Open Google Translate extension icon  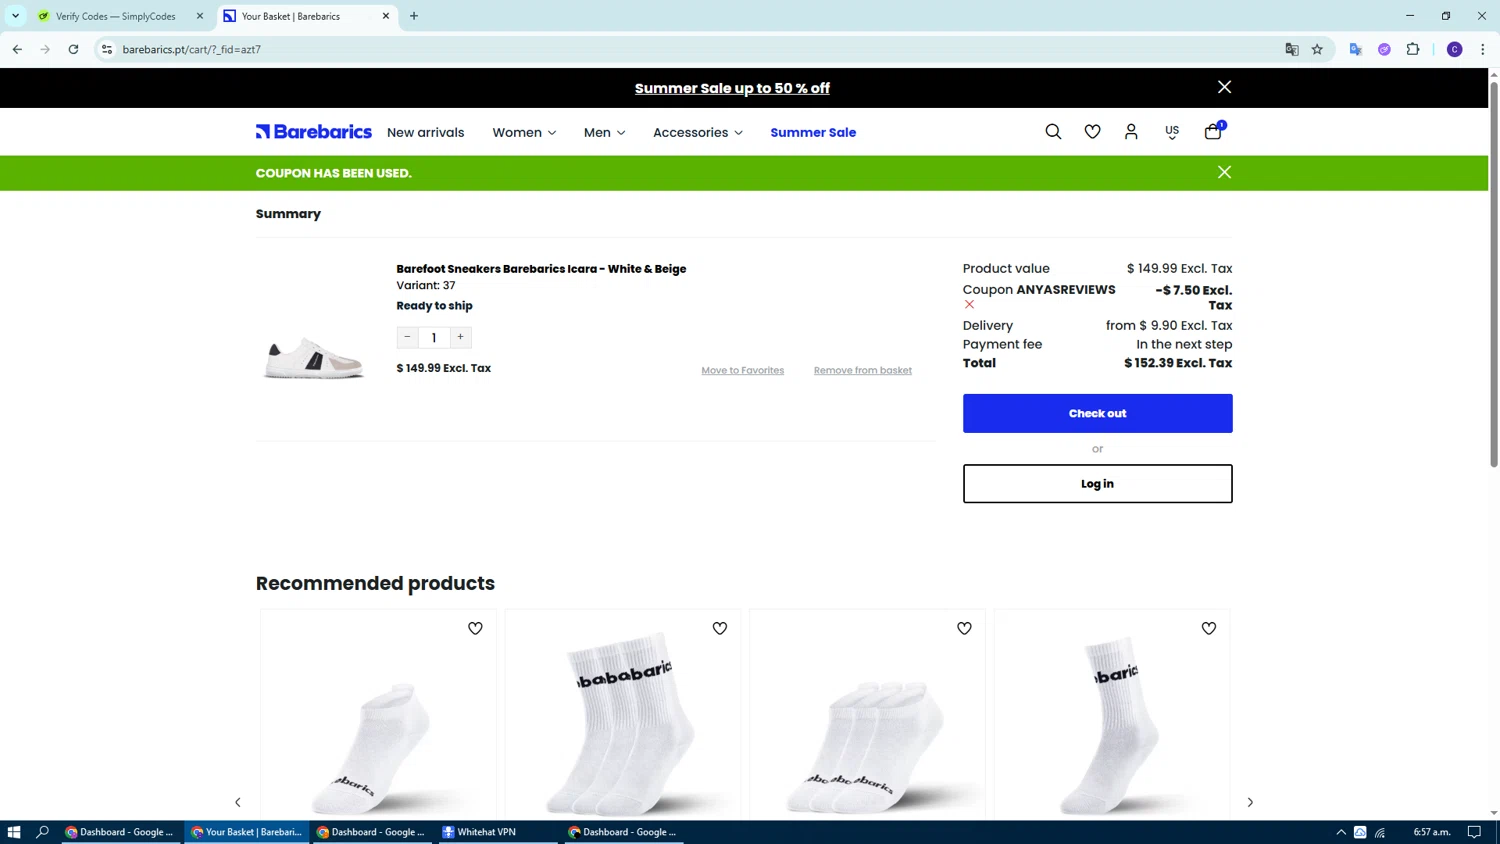(1356, 49)
